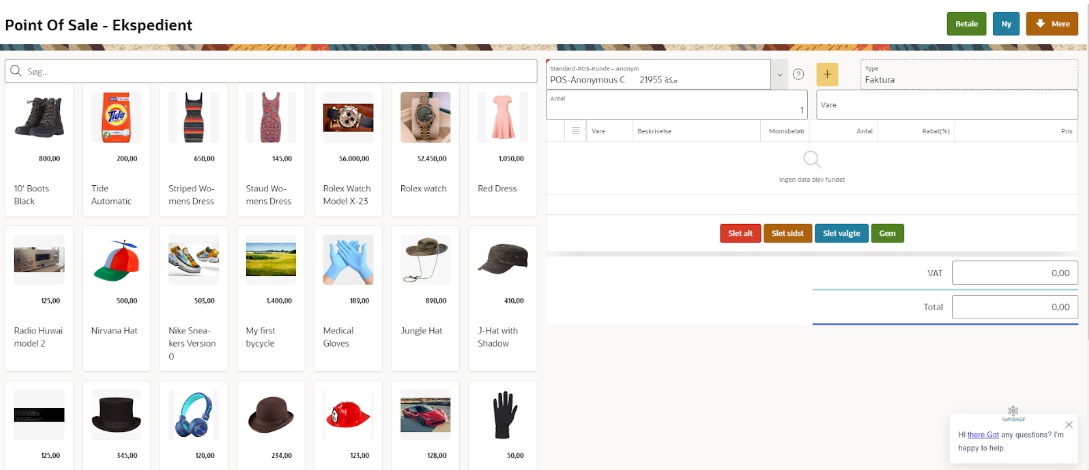
Task: Save the sale with Gem
Action: [x=887, y=233]
